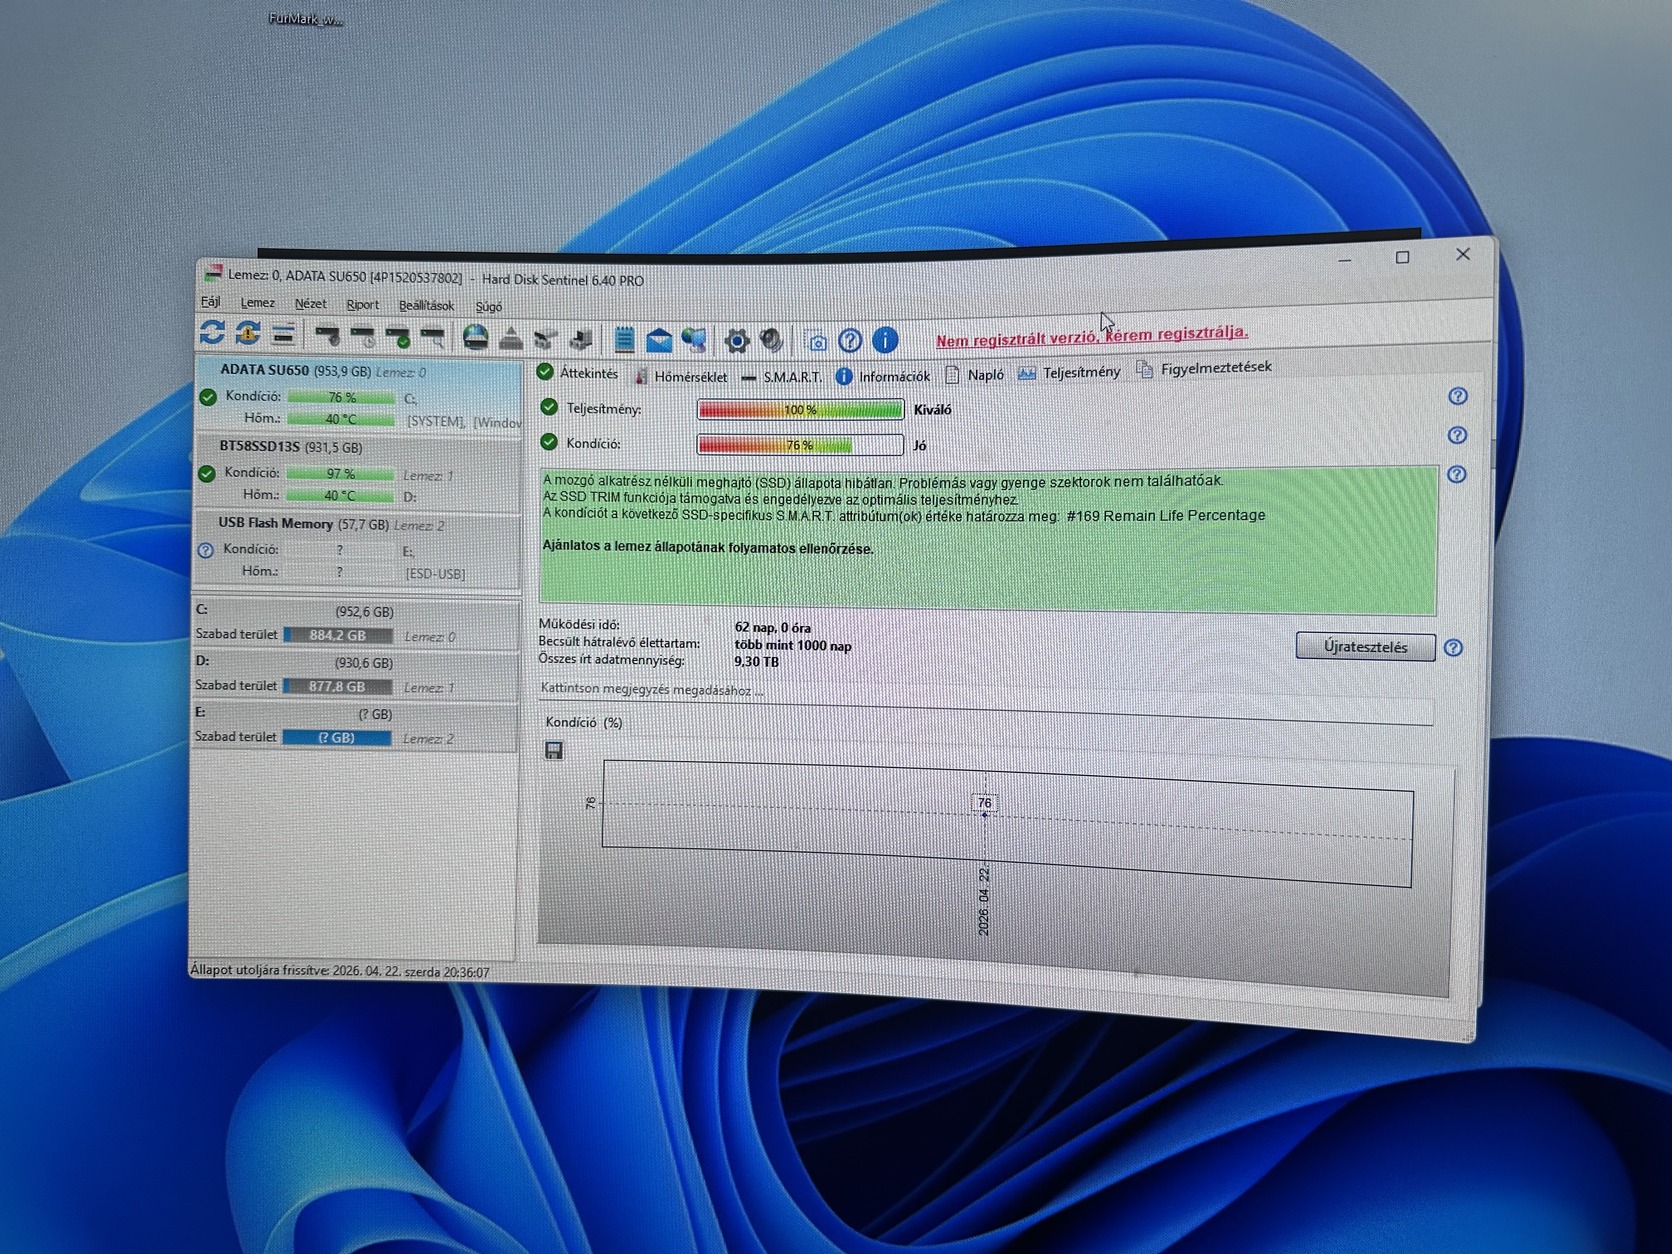Open the Nézet menu
Viewport: 1672px width, 1254px height.
310,303
